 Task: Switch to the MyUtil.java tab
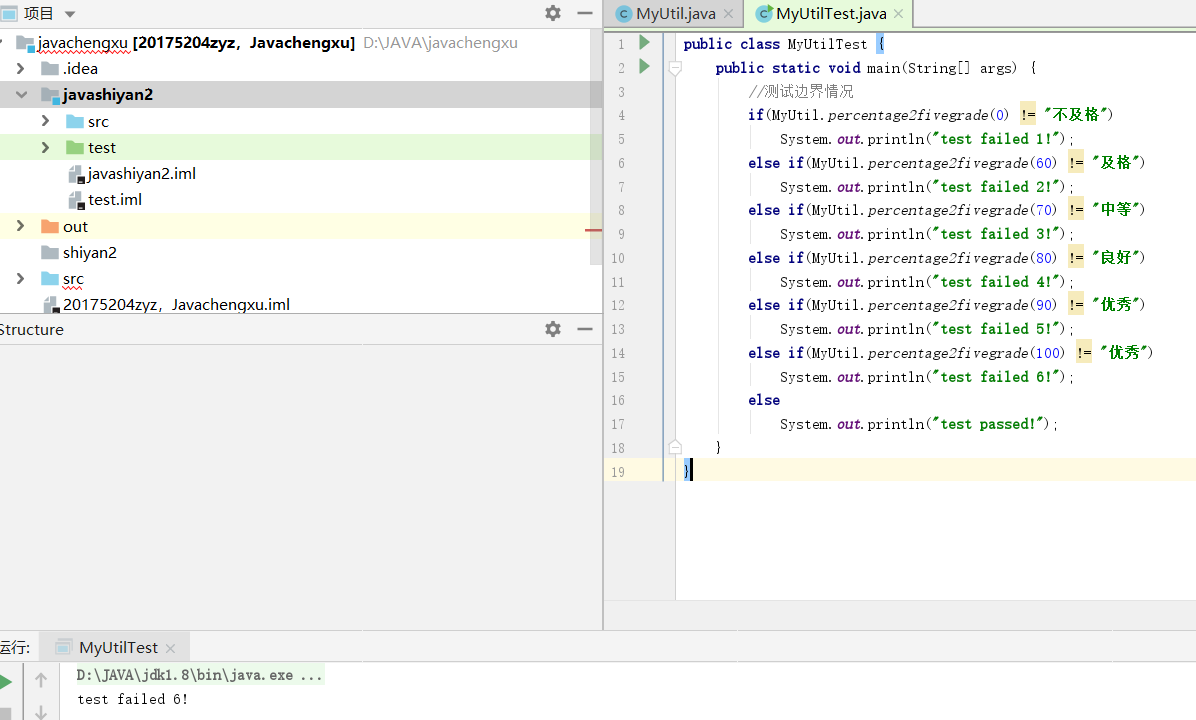pos(676,14)
